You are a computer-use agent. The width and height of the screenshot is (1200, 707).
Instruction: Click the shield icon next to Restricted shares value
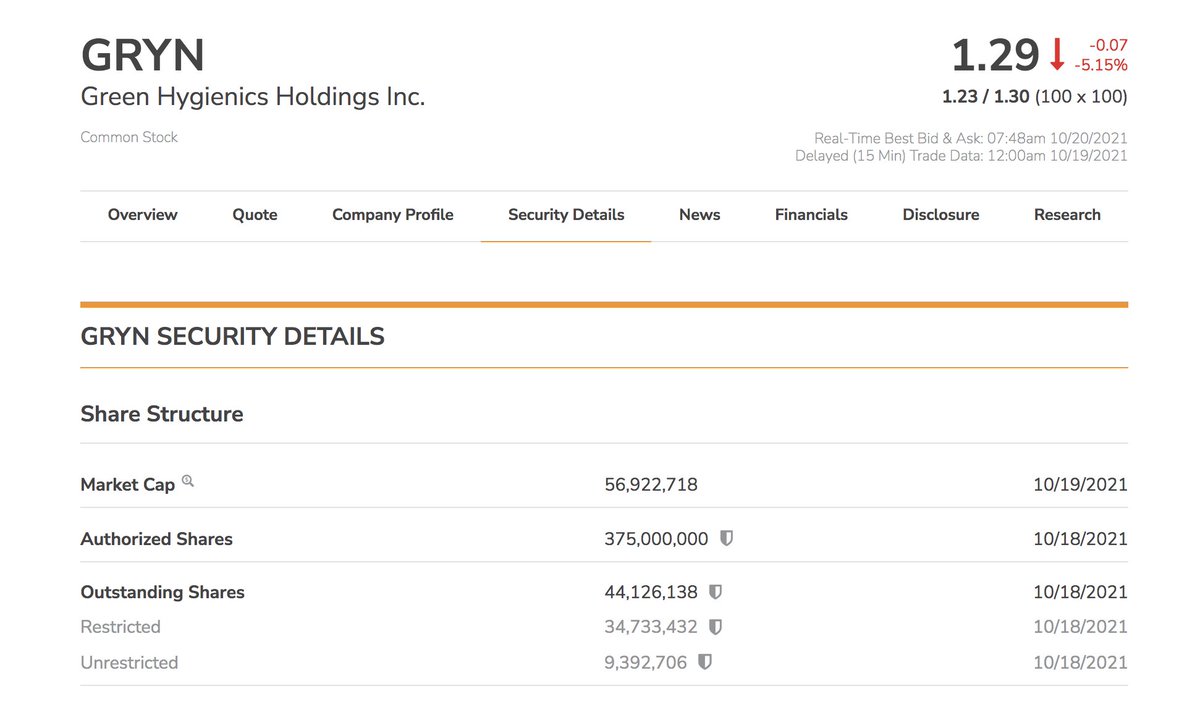[715, 627]
